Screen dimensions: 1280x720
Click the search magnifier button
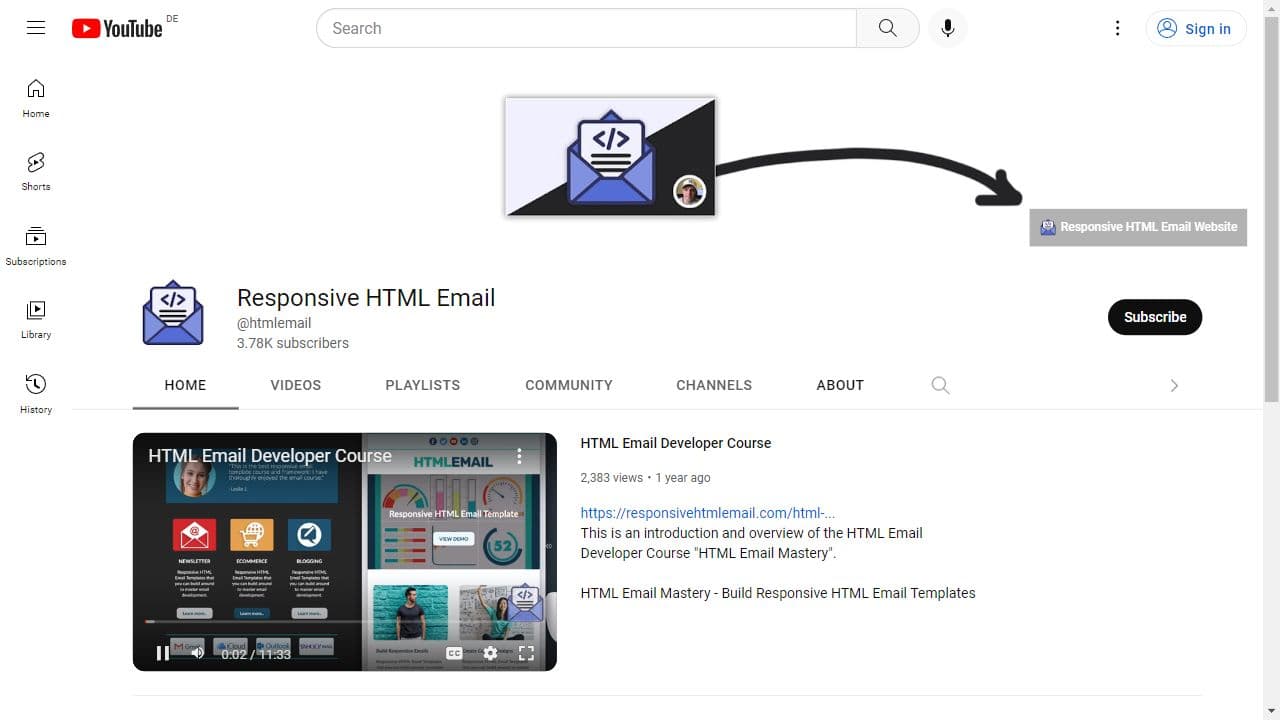point(888,28)
